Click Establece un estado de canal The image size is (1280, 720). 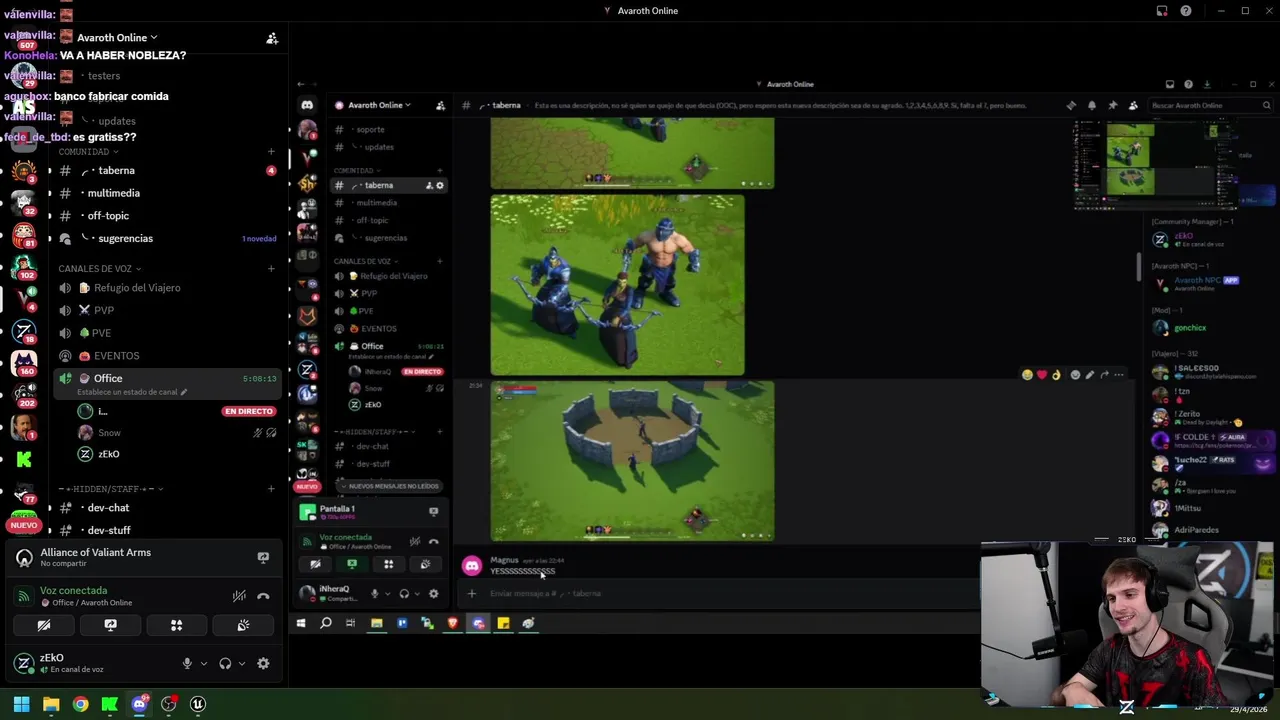tap(131, 392)
